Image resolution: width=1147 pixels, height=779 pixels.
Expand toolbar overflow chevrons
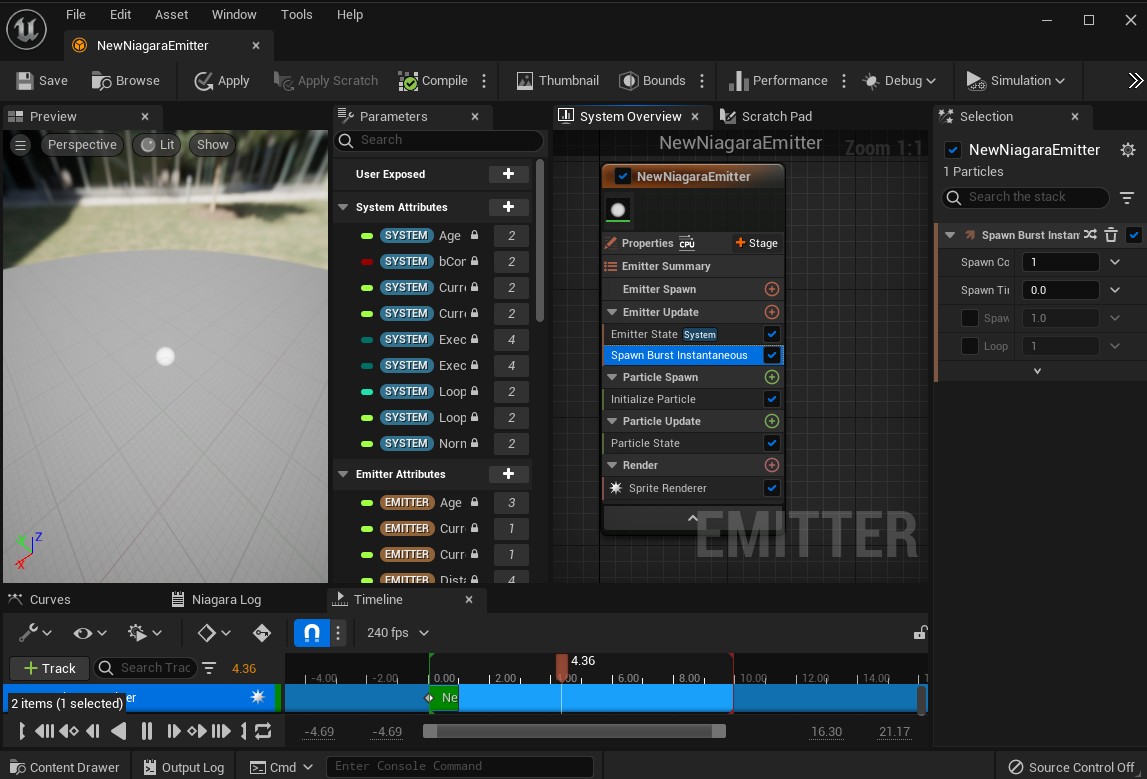[1135, 80]
